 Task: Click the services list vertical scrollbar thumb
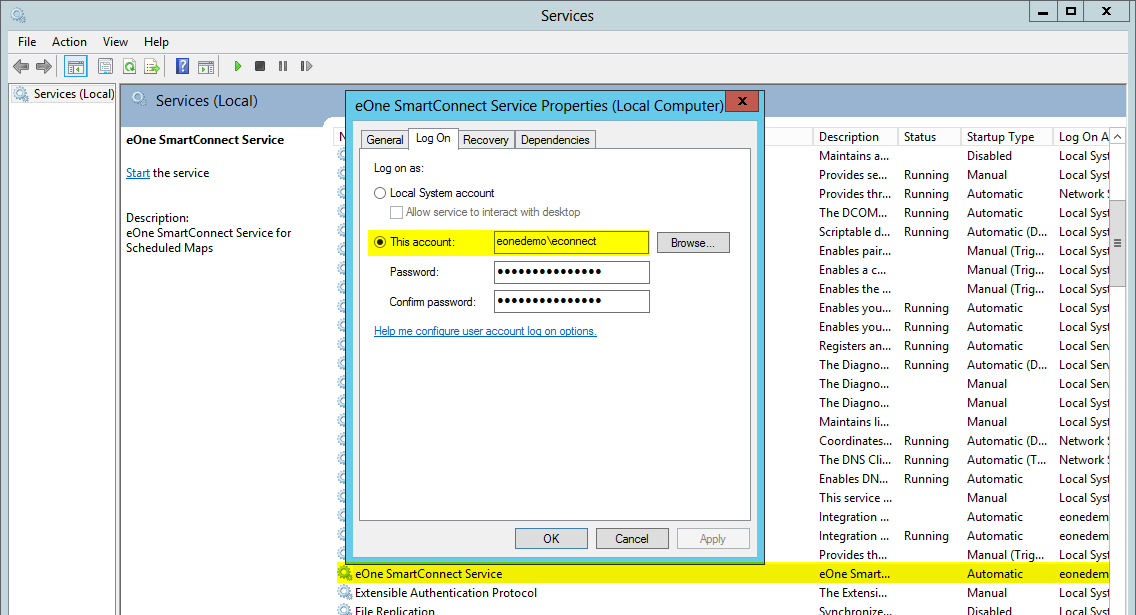tap(1118, 243)
